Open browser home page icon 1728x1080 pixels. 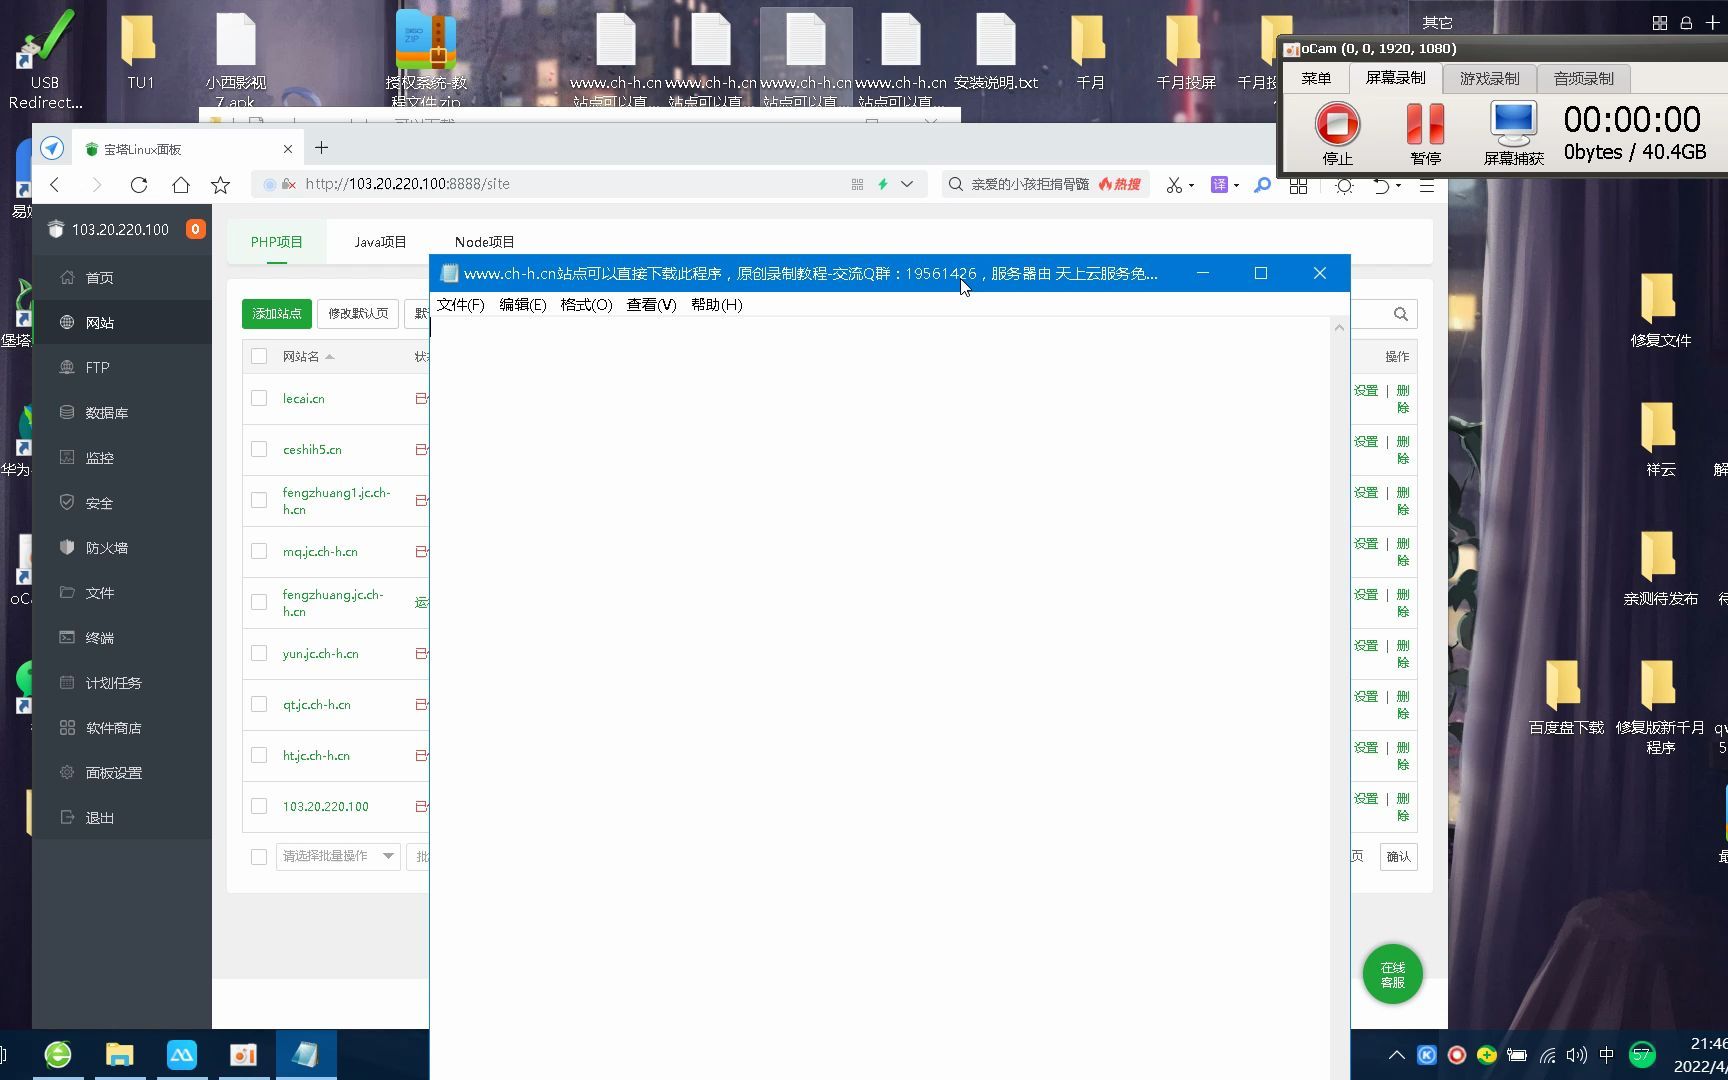180,184
